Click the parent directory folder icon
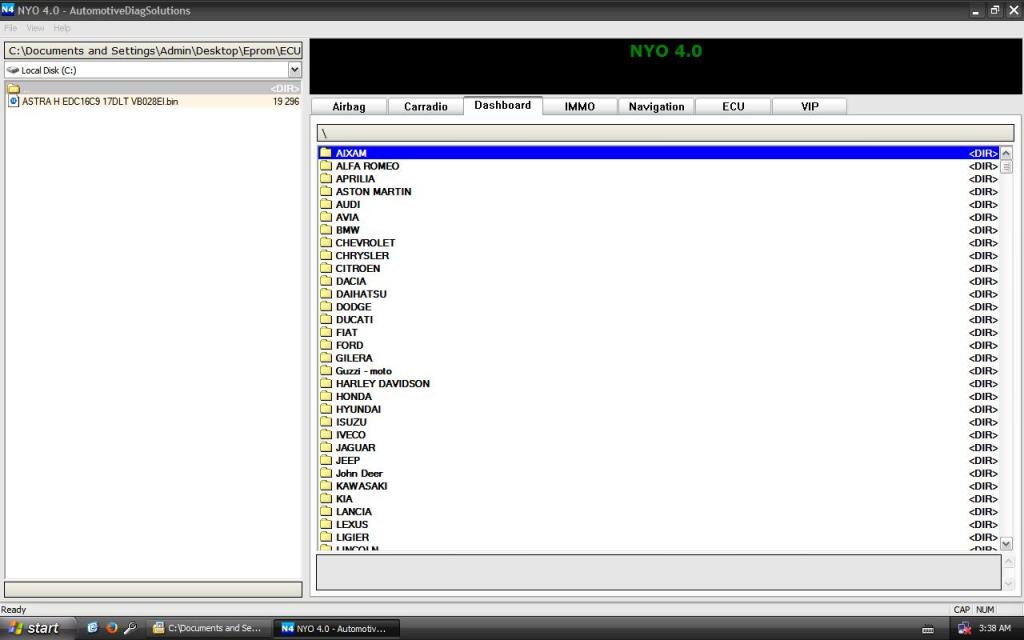 (14, 89)
